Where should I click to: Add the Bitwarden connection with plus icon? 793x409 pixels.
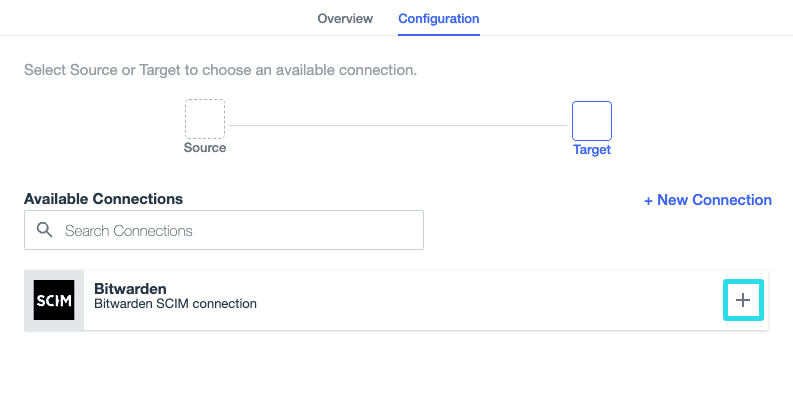[743, 300]
